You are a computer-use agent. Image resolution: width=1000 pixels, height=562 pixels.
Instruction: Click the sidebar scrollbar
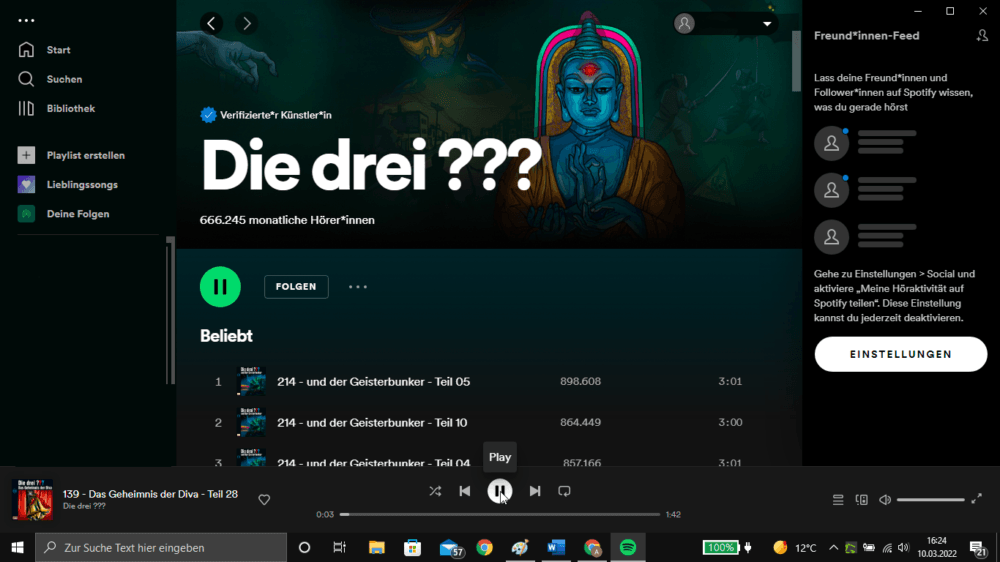tap(170, 311)
